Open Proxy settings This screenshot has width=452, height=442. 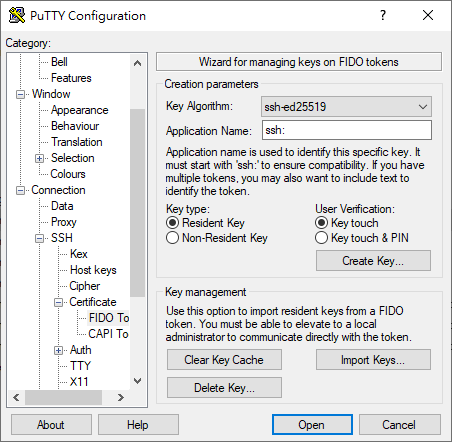[x=64, y=222]
